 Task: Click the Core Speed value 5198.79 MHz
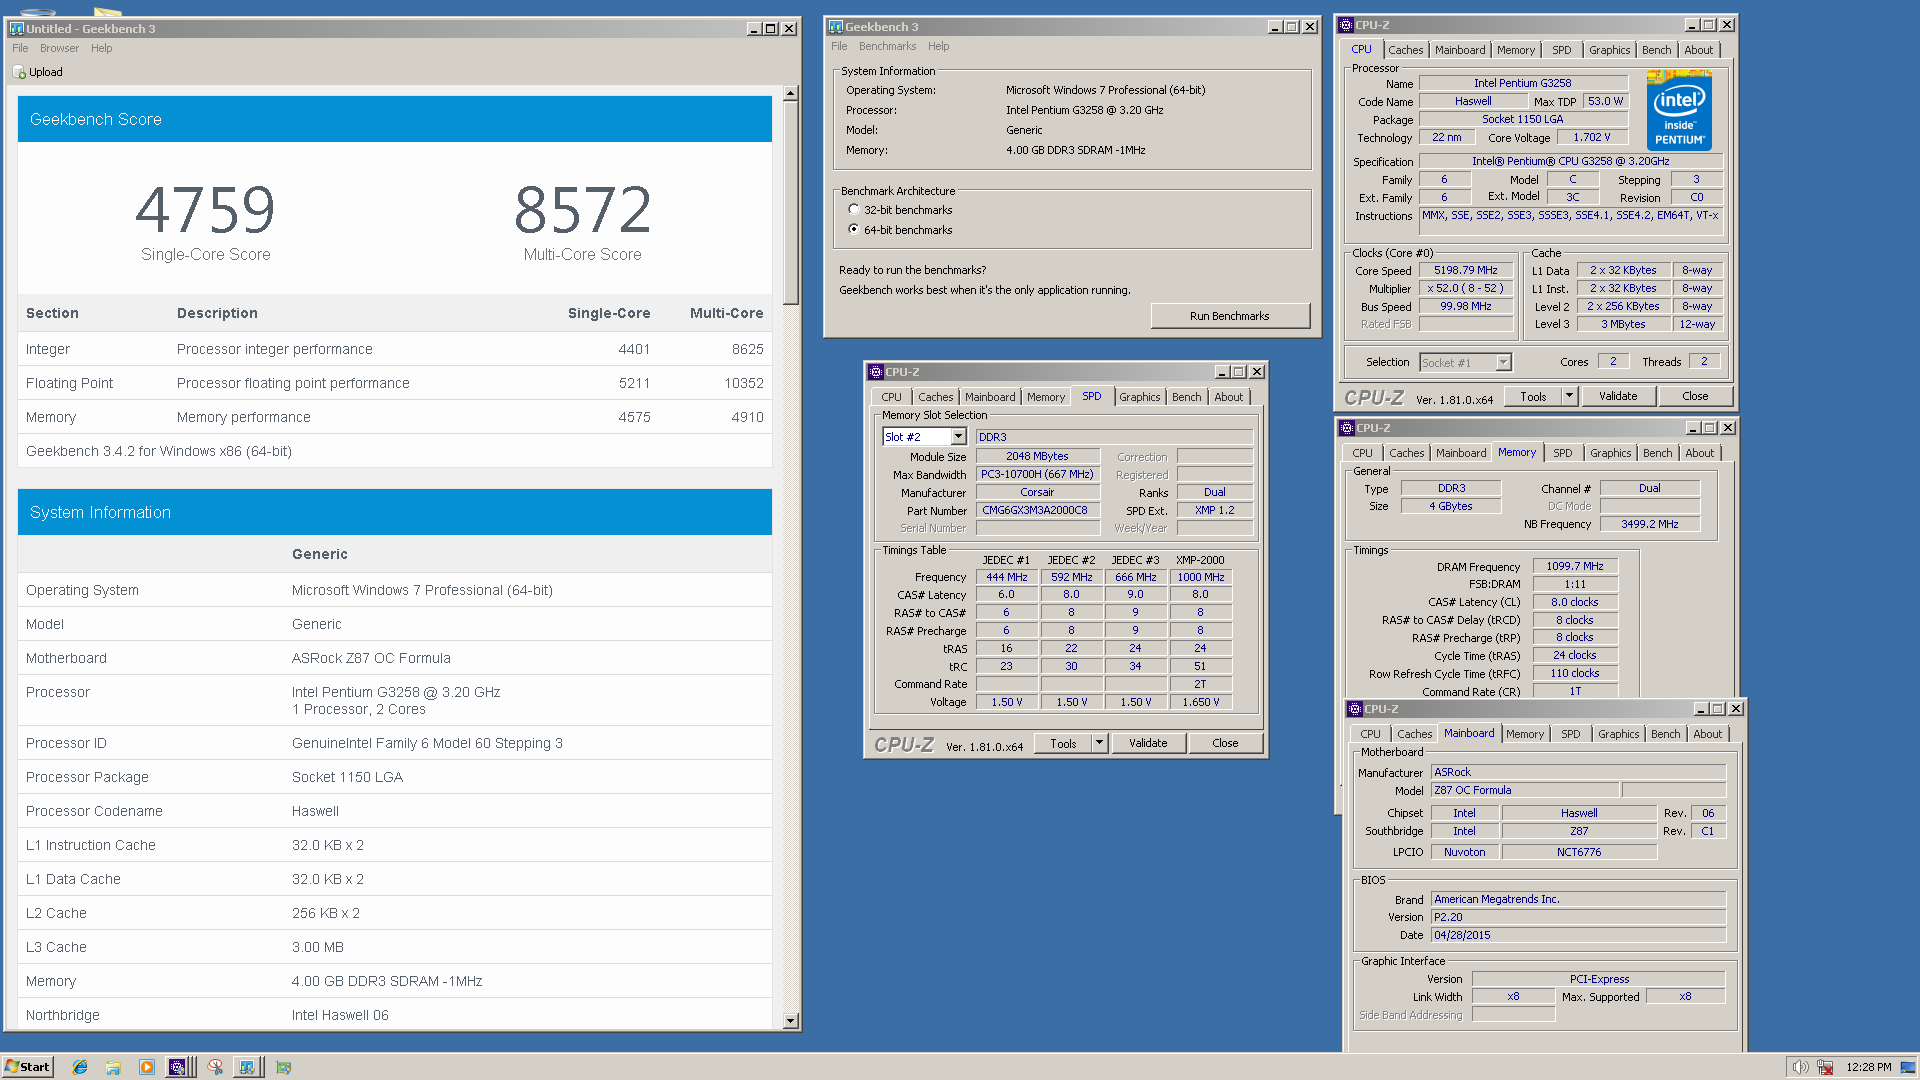click(x=1465, y=271)
